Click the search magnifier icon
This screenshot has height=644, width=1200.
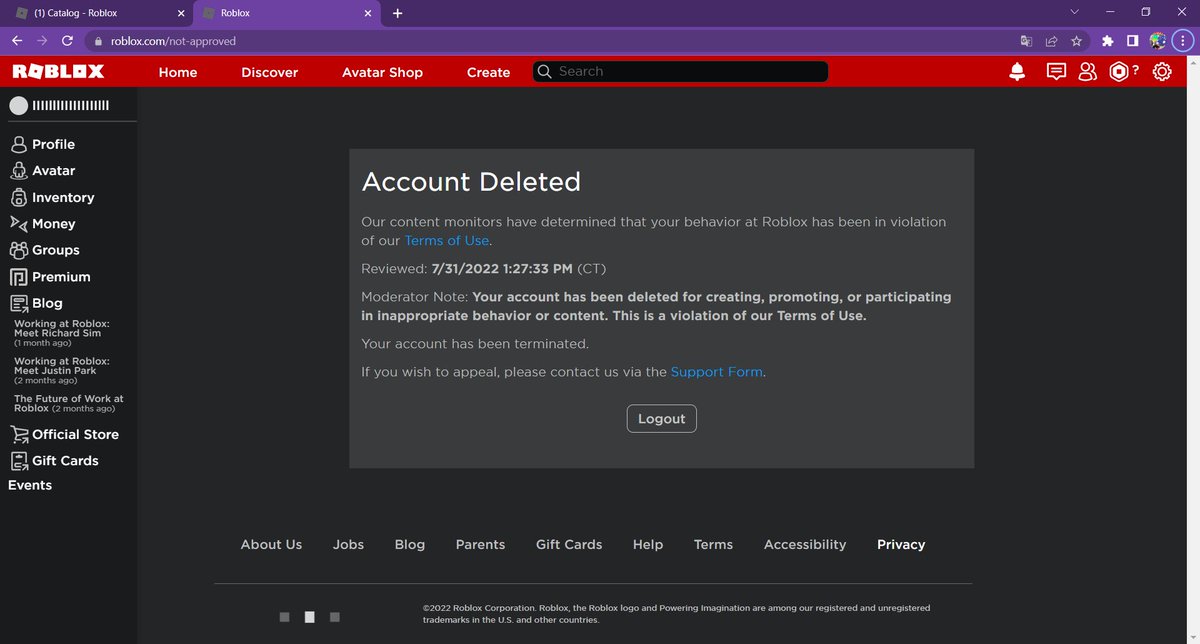pos(544,72)
